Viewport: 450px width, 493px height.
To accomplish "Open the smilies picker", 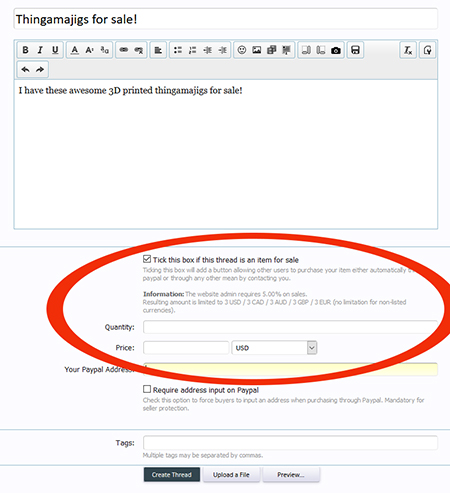I will click(x=242, y=50).
